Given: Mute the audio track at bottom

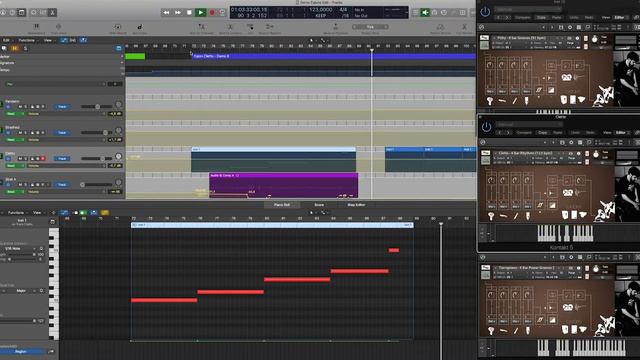Looking at the screenshot, I should [20, 184].
